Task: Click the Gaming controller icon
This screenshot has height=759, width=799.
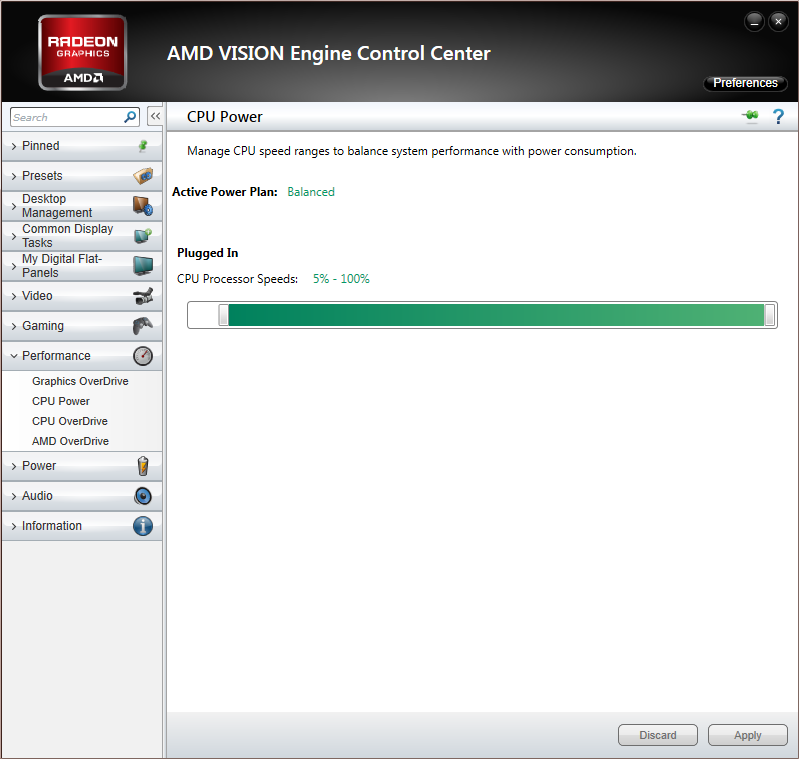Action: click(143, 326)
